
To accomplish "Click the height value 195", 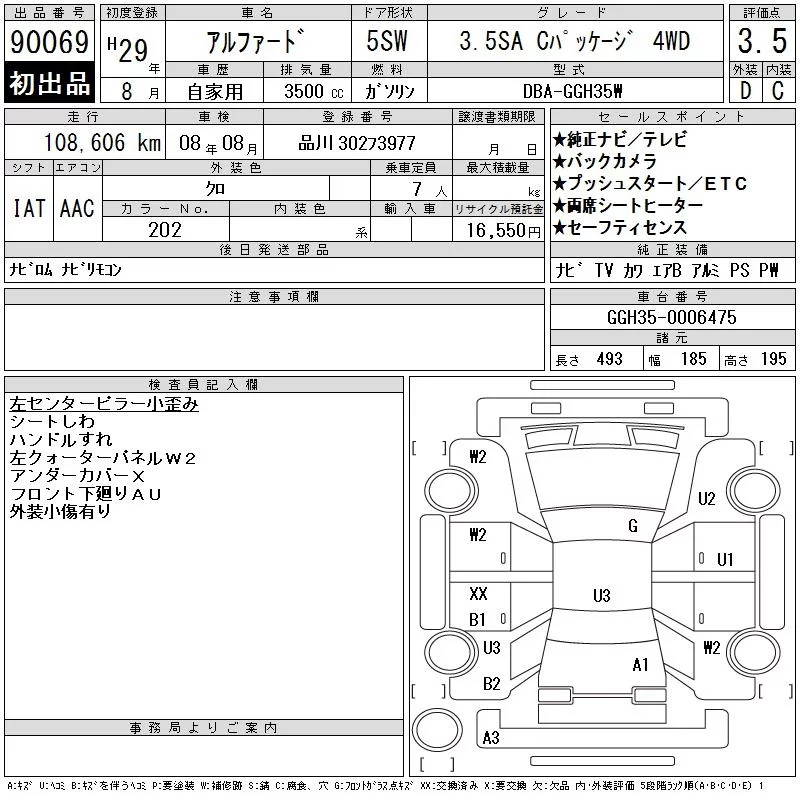I will tap(773, 359).
